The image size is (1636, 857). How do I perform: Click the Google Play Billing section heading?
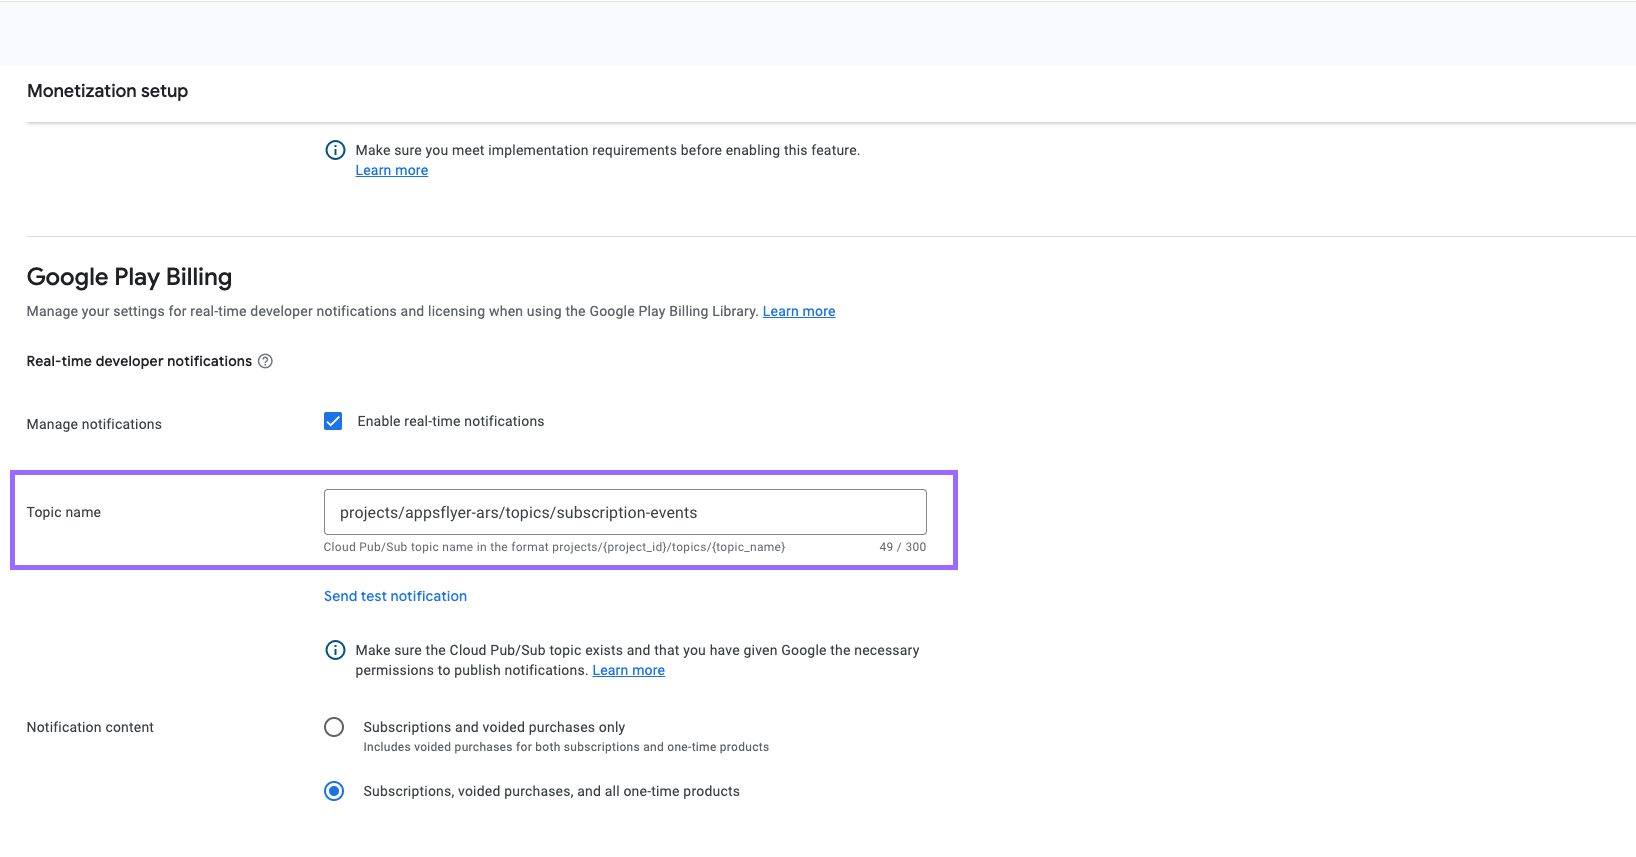(129, 277)
